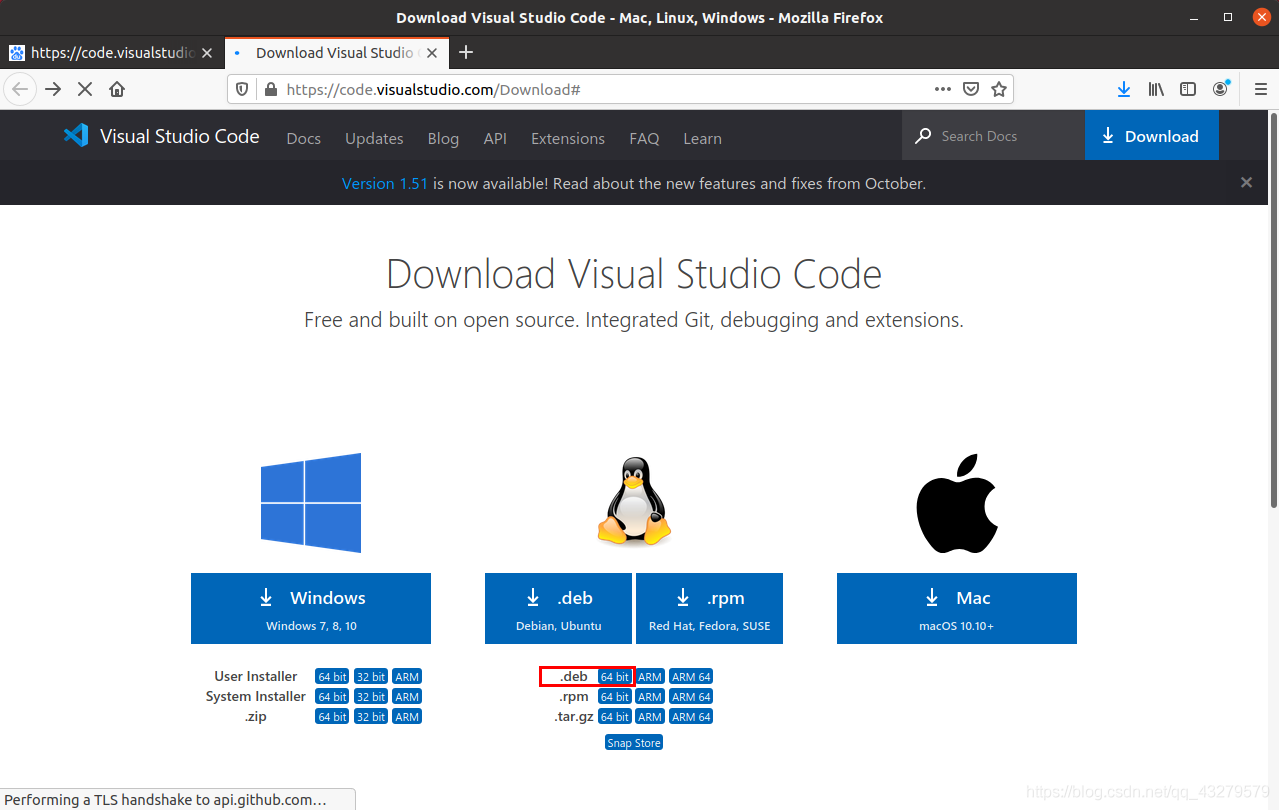Click the Windows logo image

click(311, 503)
